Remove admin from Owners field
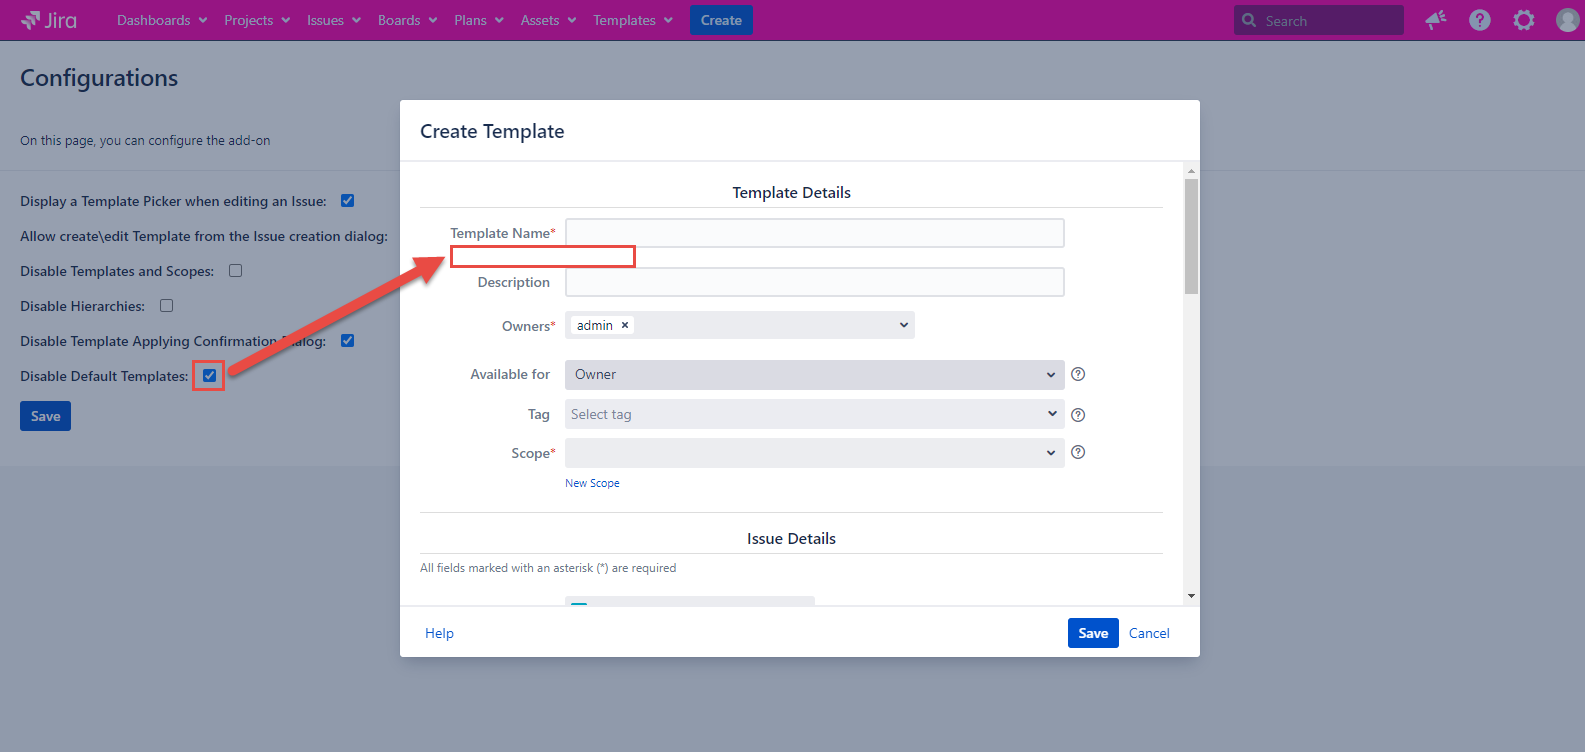This screenshot has height=752, width=1585. tap(625, 325)
